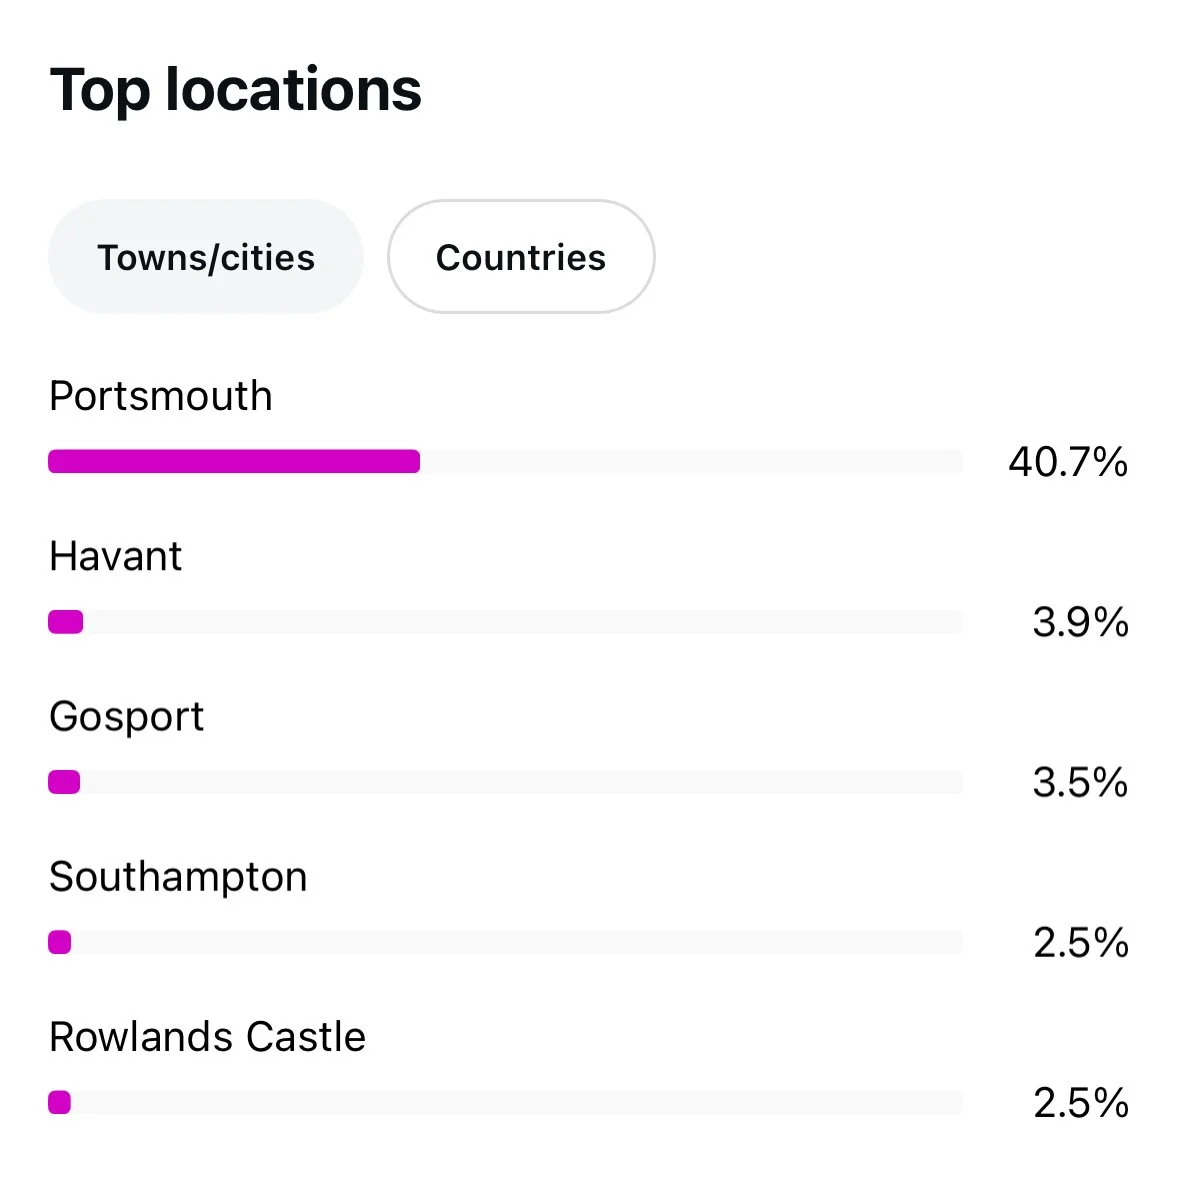Click the Portsmouth location label

coord(160,396)
